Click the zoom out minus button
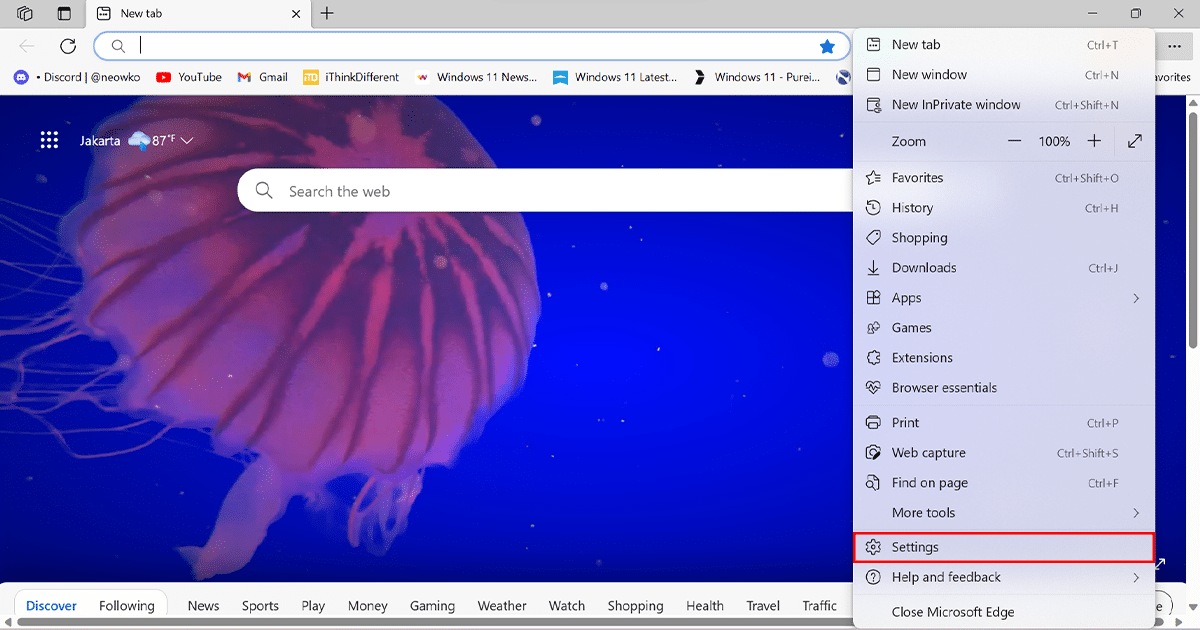The width and height of the screenshot is (1200, 630). [1015, 142]
